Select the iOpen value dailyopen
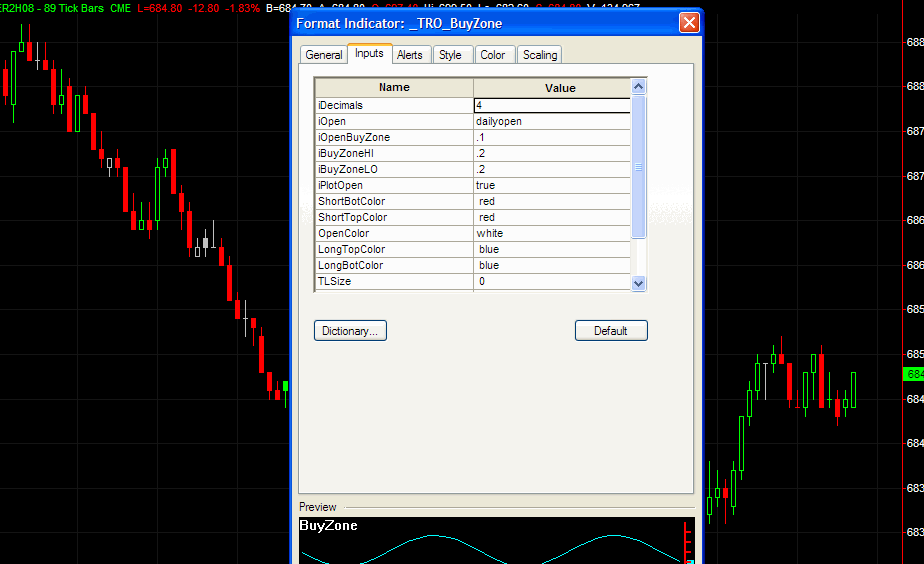 point(551,121)
